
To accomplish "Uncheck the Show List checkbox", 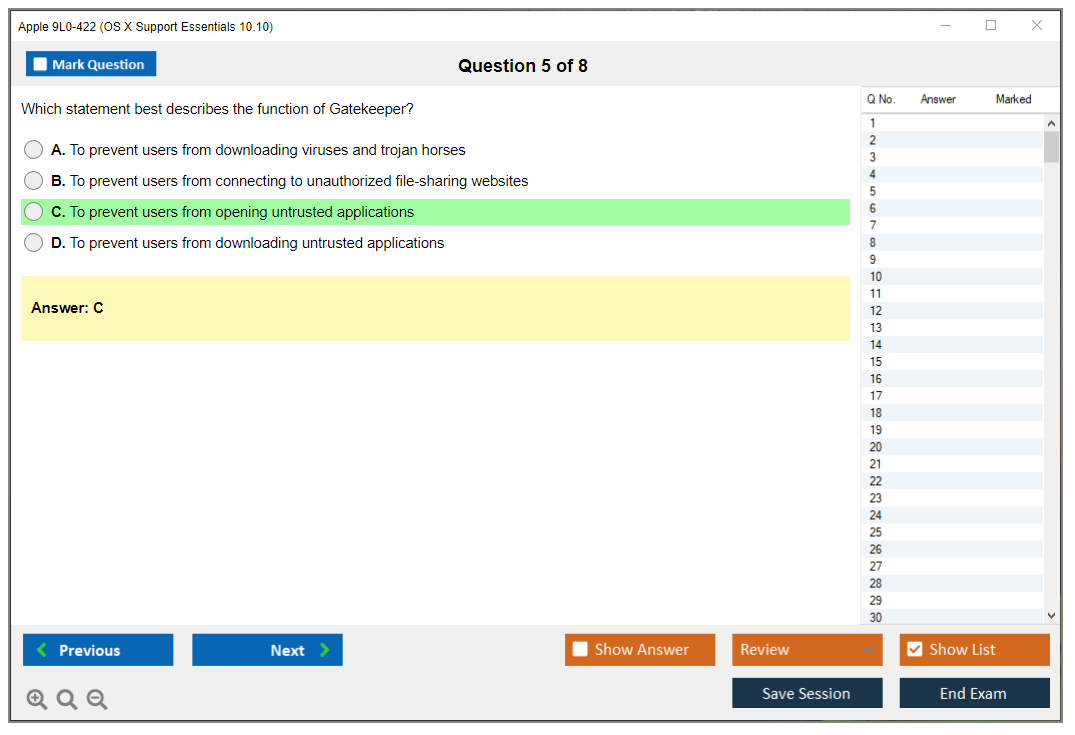I will (914, 650).
